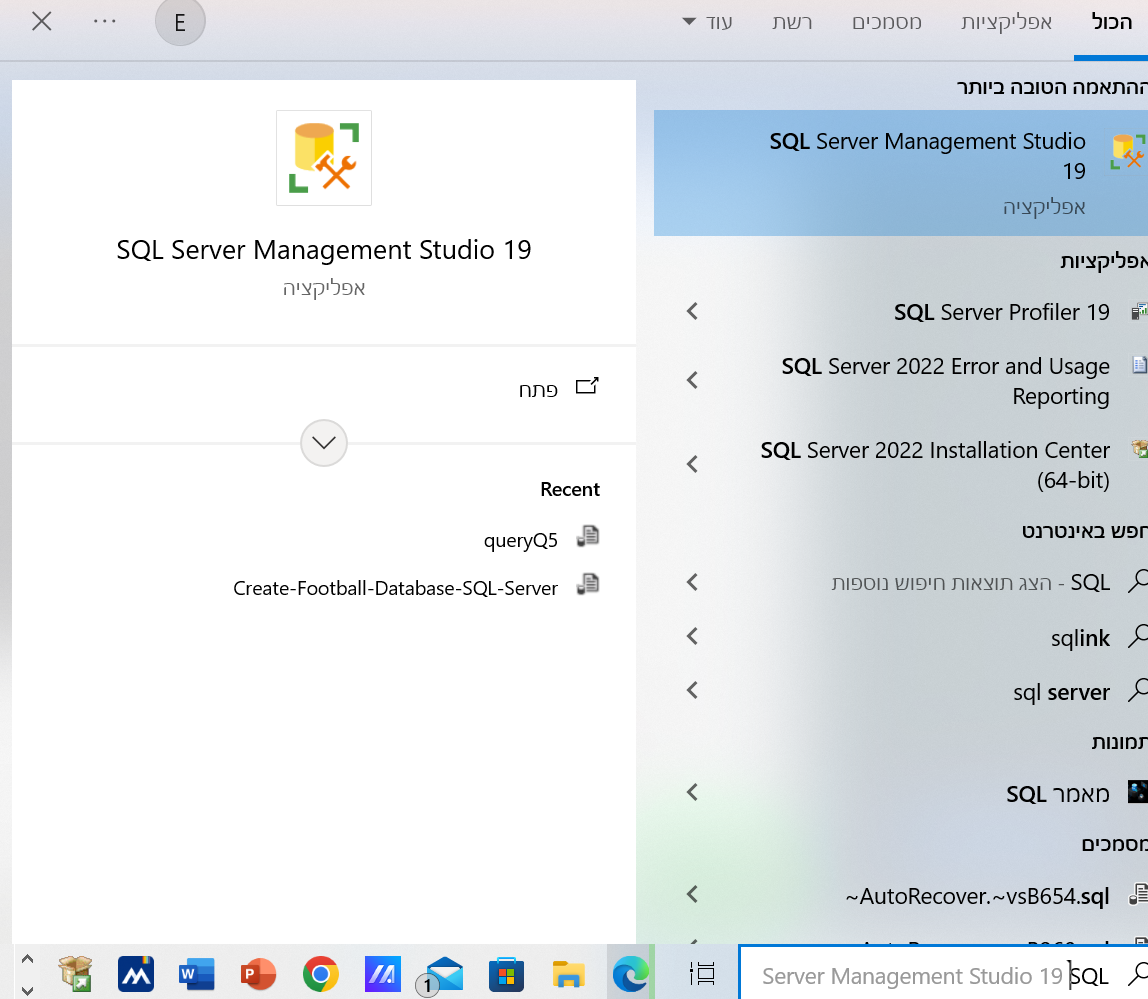Expand SQL Server 2022 Installation Center options
The height and width of the screenshot is (999, 1148).
coord(692,465)
